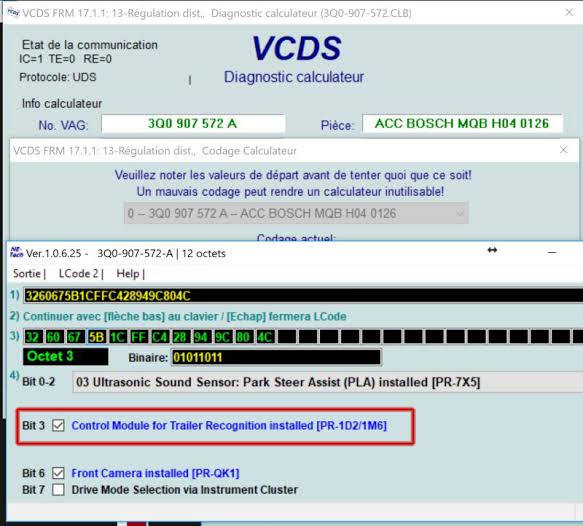Click the NF-Tech LCode window icon
The width and height of the screenshot is (583, 526).
click(16, 252)
